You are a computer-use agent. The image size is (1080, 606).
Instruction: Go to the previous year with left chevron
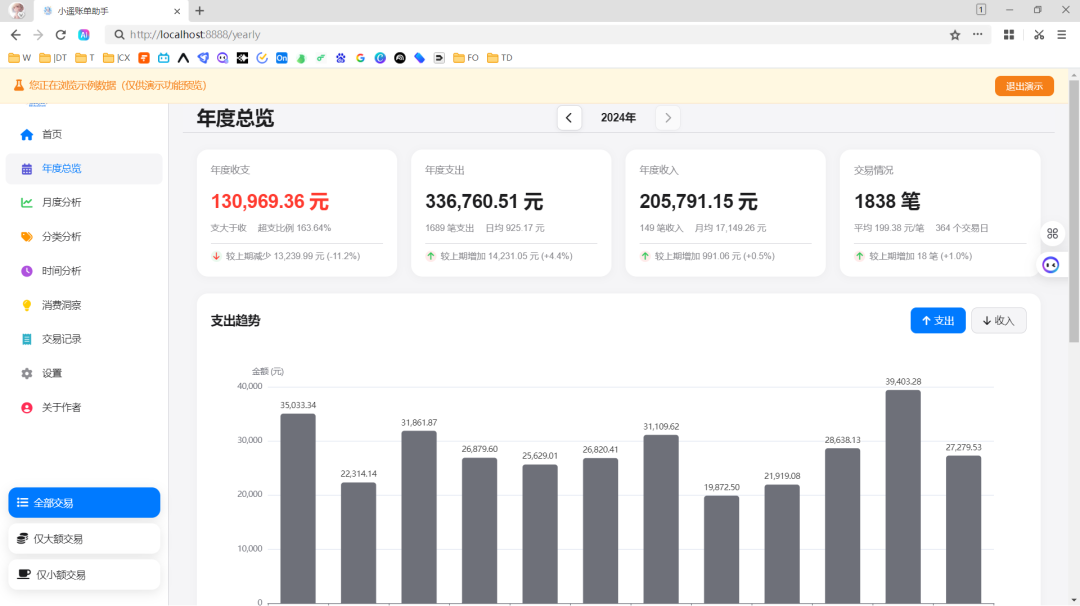coord(569,118)
